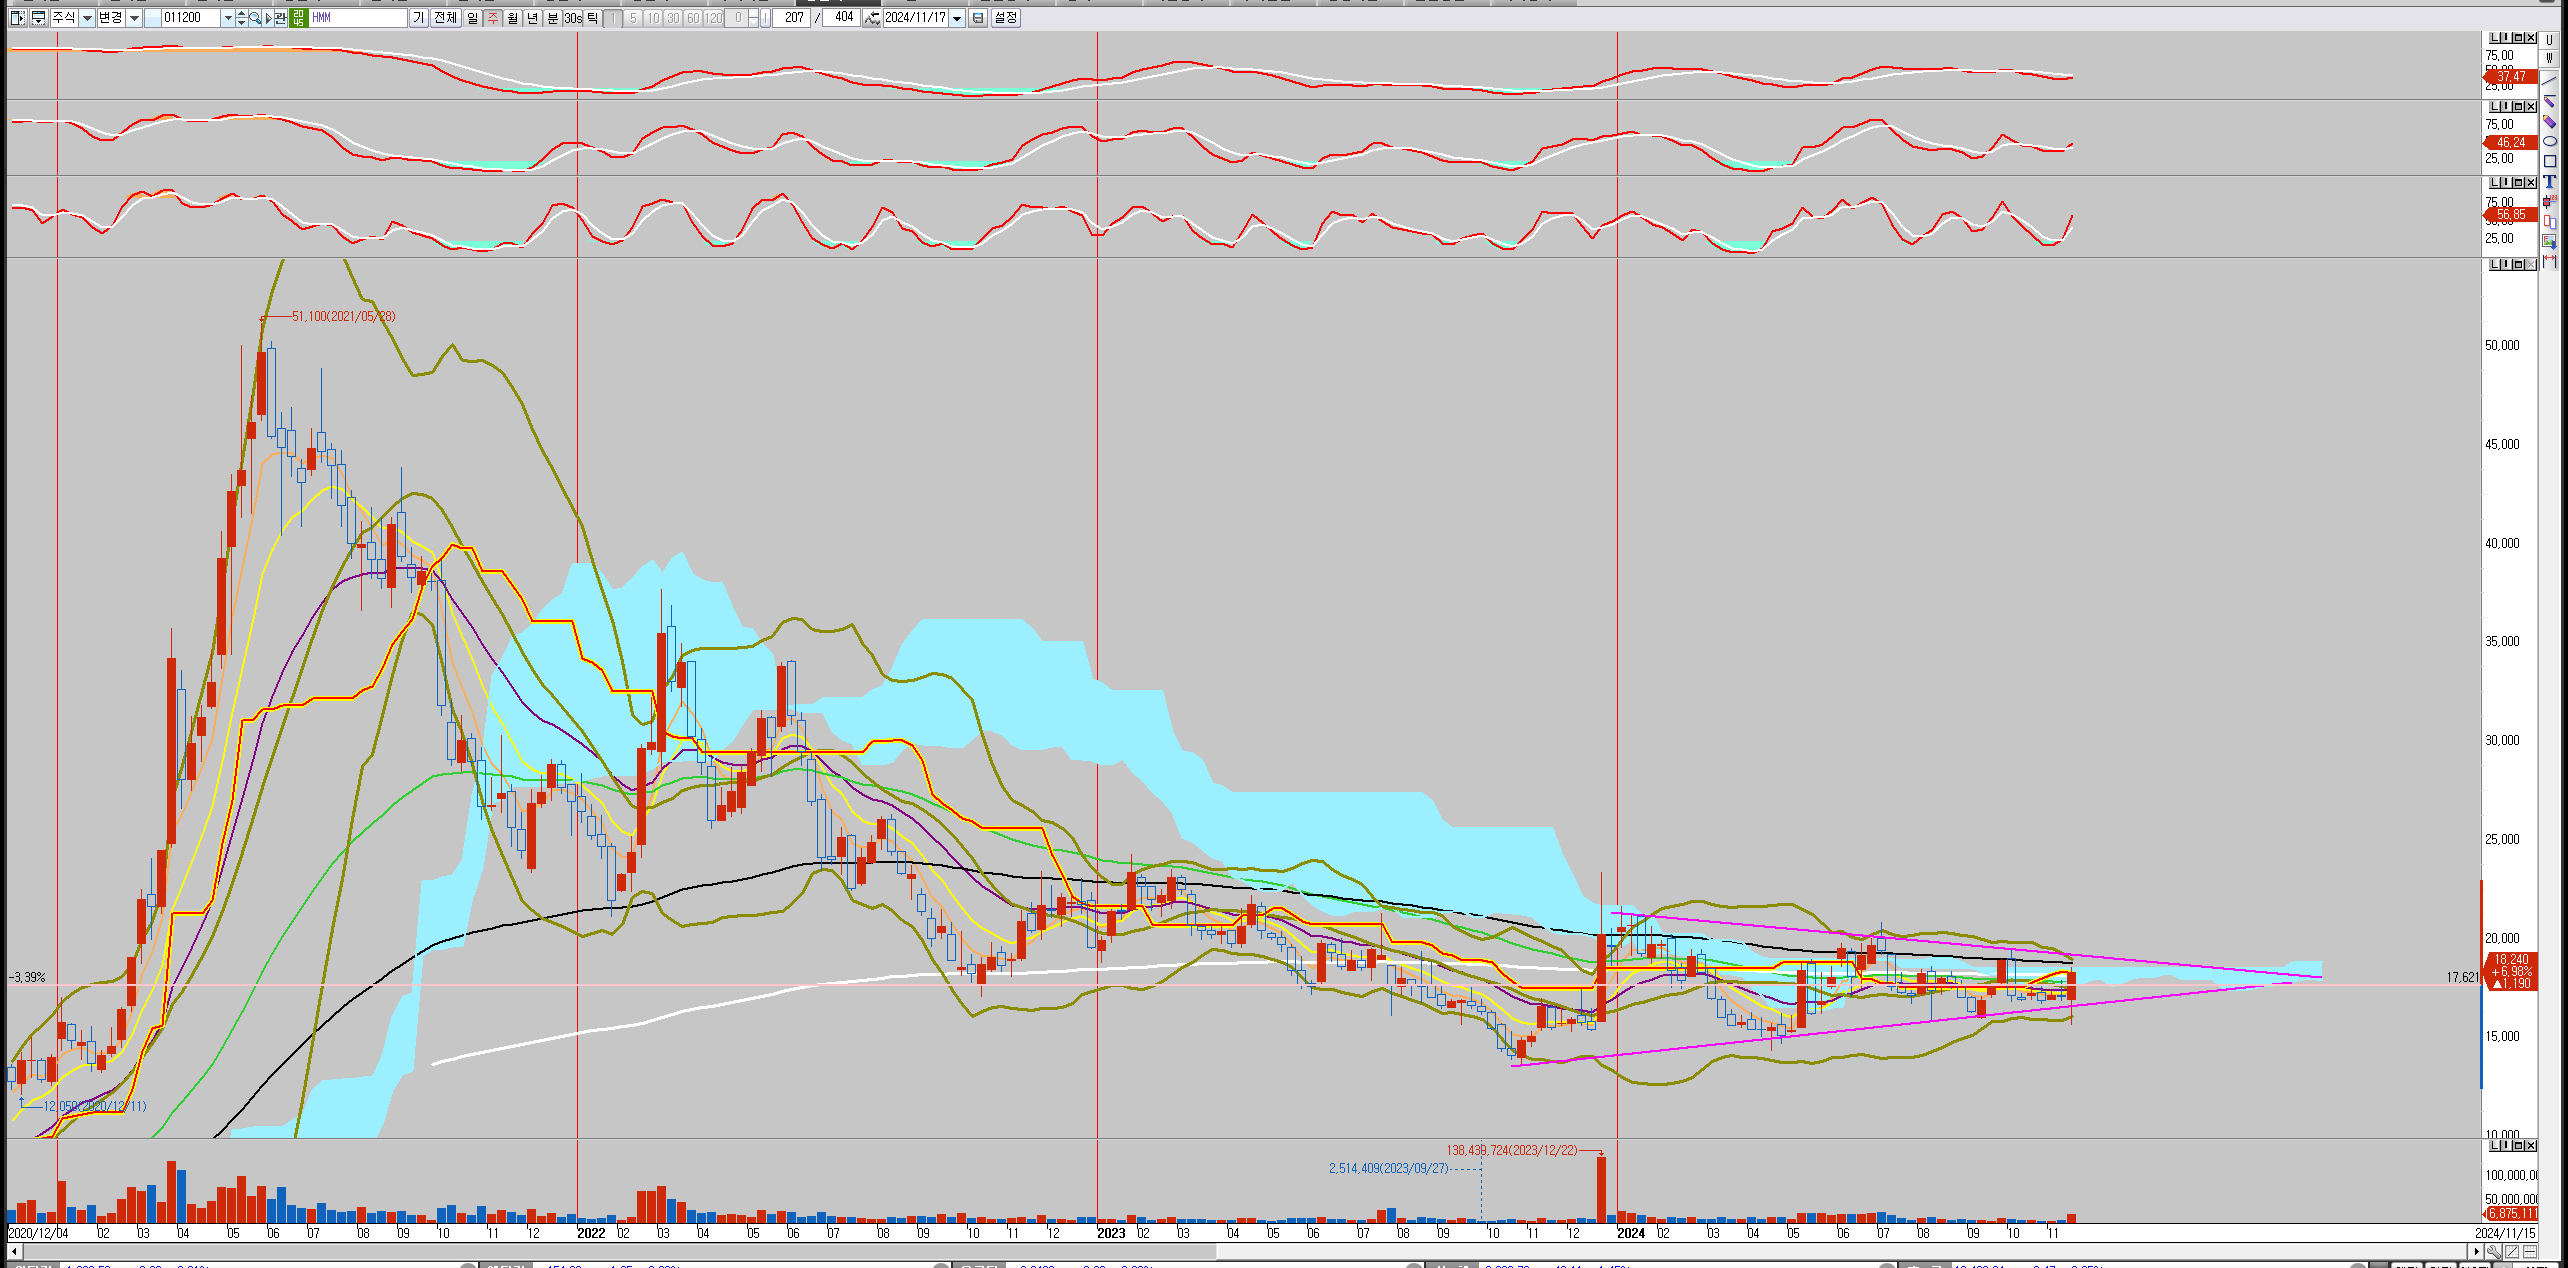Screen dimensions: 2568x1268
Task: Open chart settings wrench icon
Action: point(2495,1251)
